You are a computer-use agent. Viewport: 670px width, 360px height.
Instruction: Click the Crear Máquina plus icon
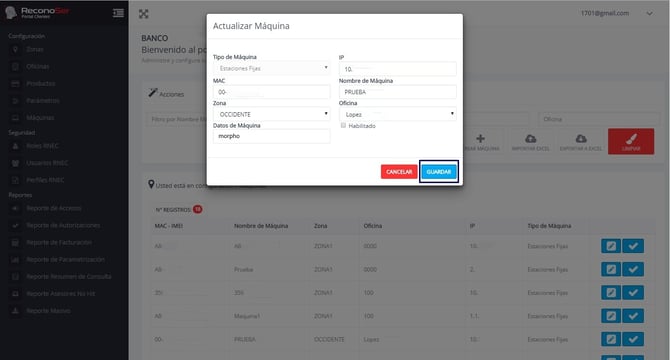click(x=481, y=138)
